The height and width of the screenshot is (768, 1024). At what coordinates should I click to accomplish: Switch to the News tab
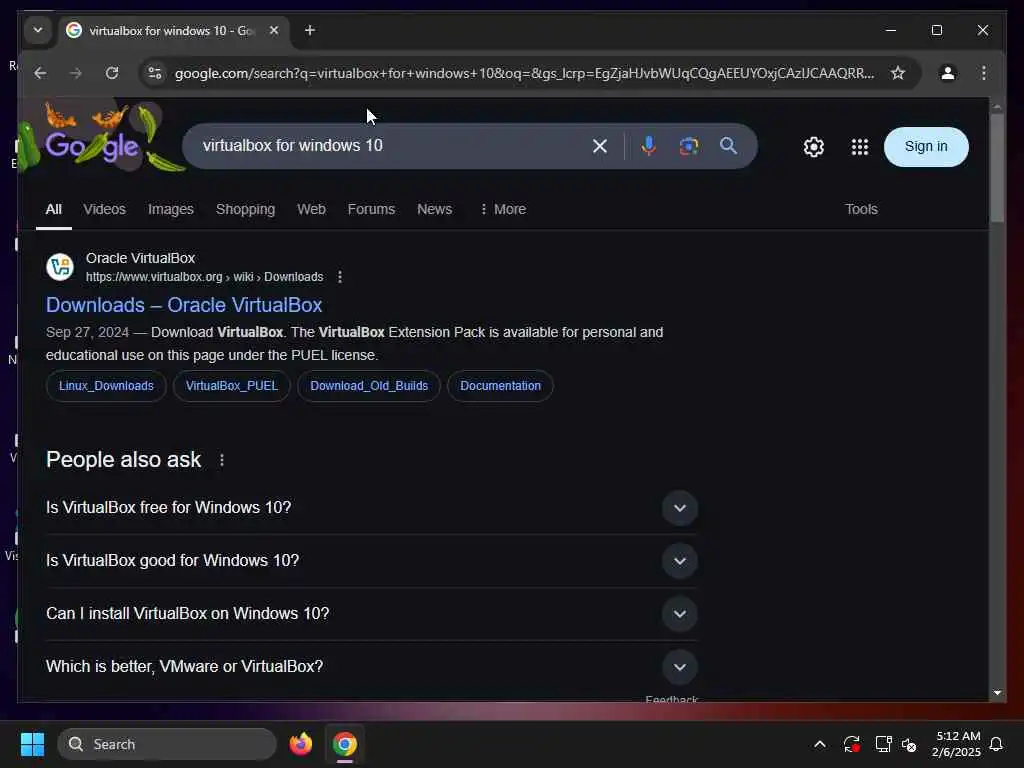tap(434, 209)
